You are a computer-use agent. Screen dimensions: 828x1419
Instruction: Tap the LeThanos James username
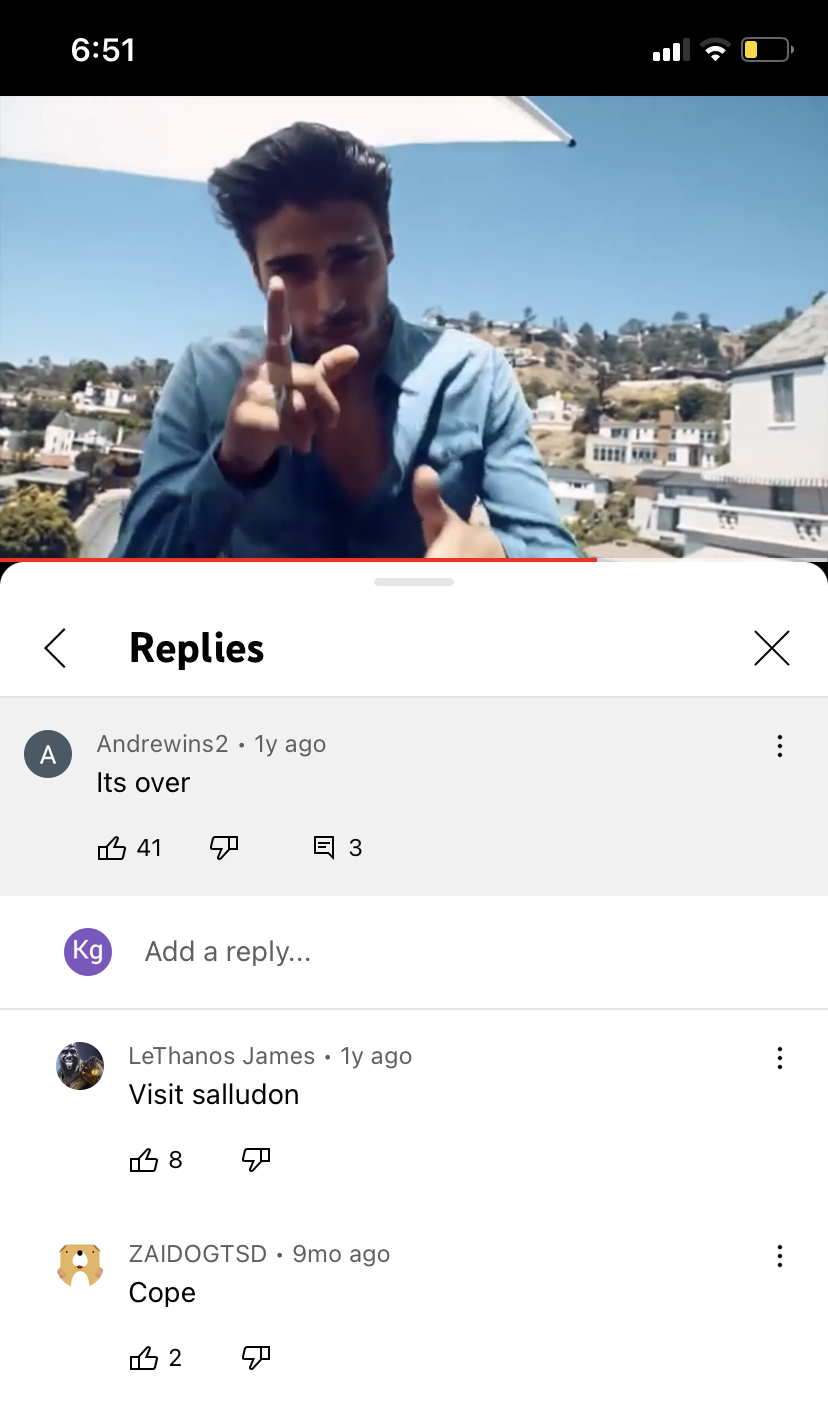[222, 1056]
